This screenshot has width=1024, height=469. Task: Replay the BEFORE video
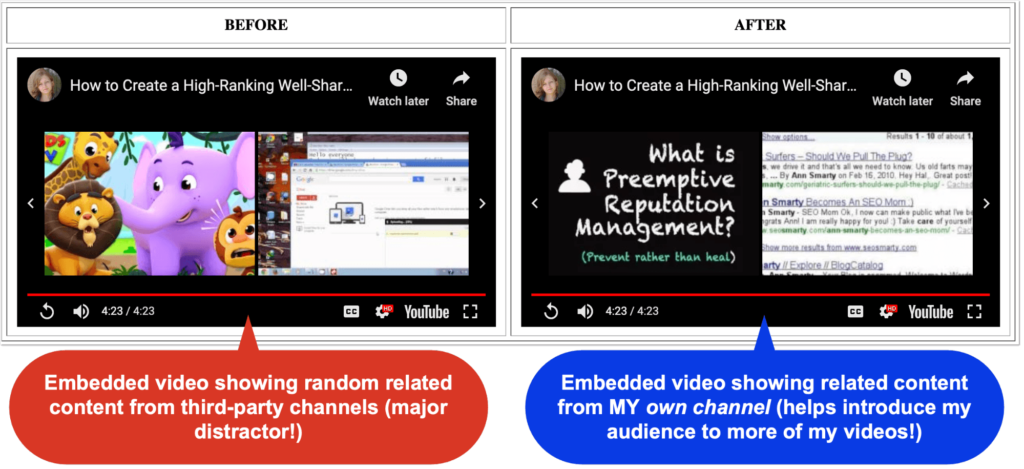point(47,312)
